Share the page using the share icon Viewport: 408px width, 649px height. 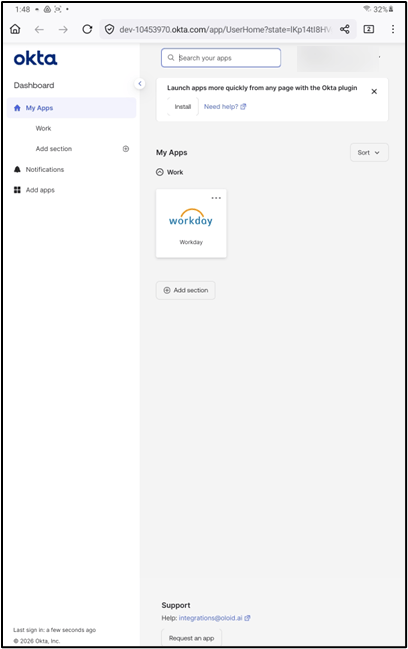point(345,29)
